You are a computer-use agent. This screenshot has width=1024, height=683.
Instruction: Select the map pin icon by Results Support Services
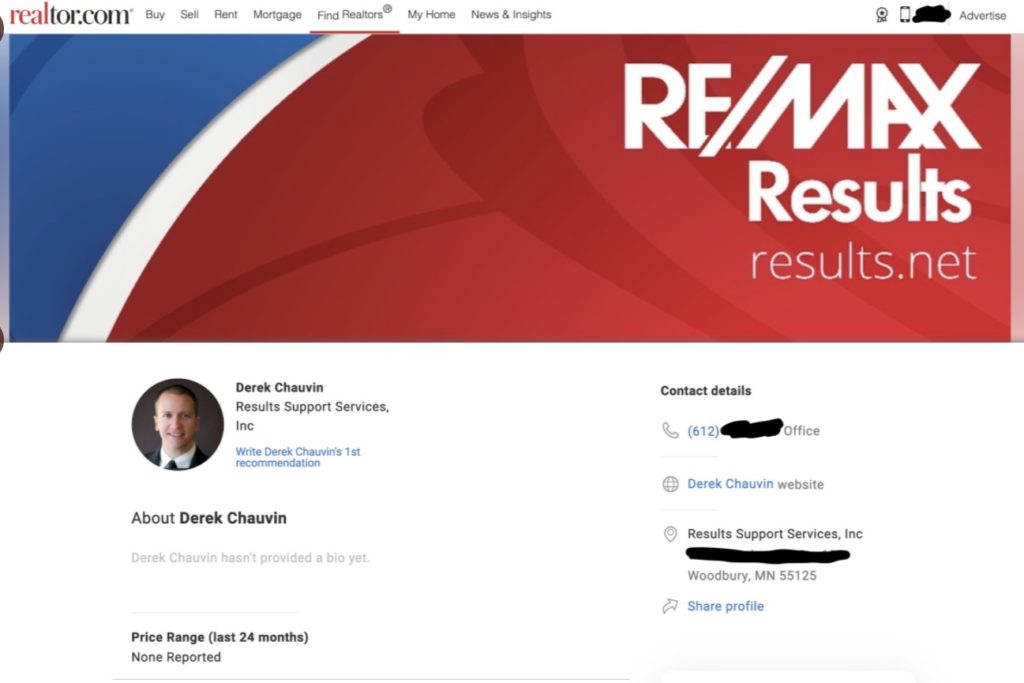pyautogui.click(x=670, y=533)
